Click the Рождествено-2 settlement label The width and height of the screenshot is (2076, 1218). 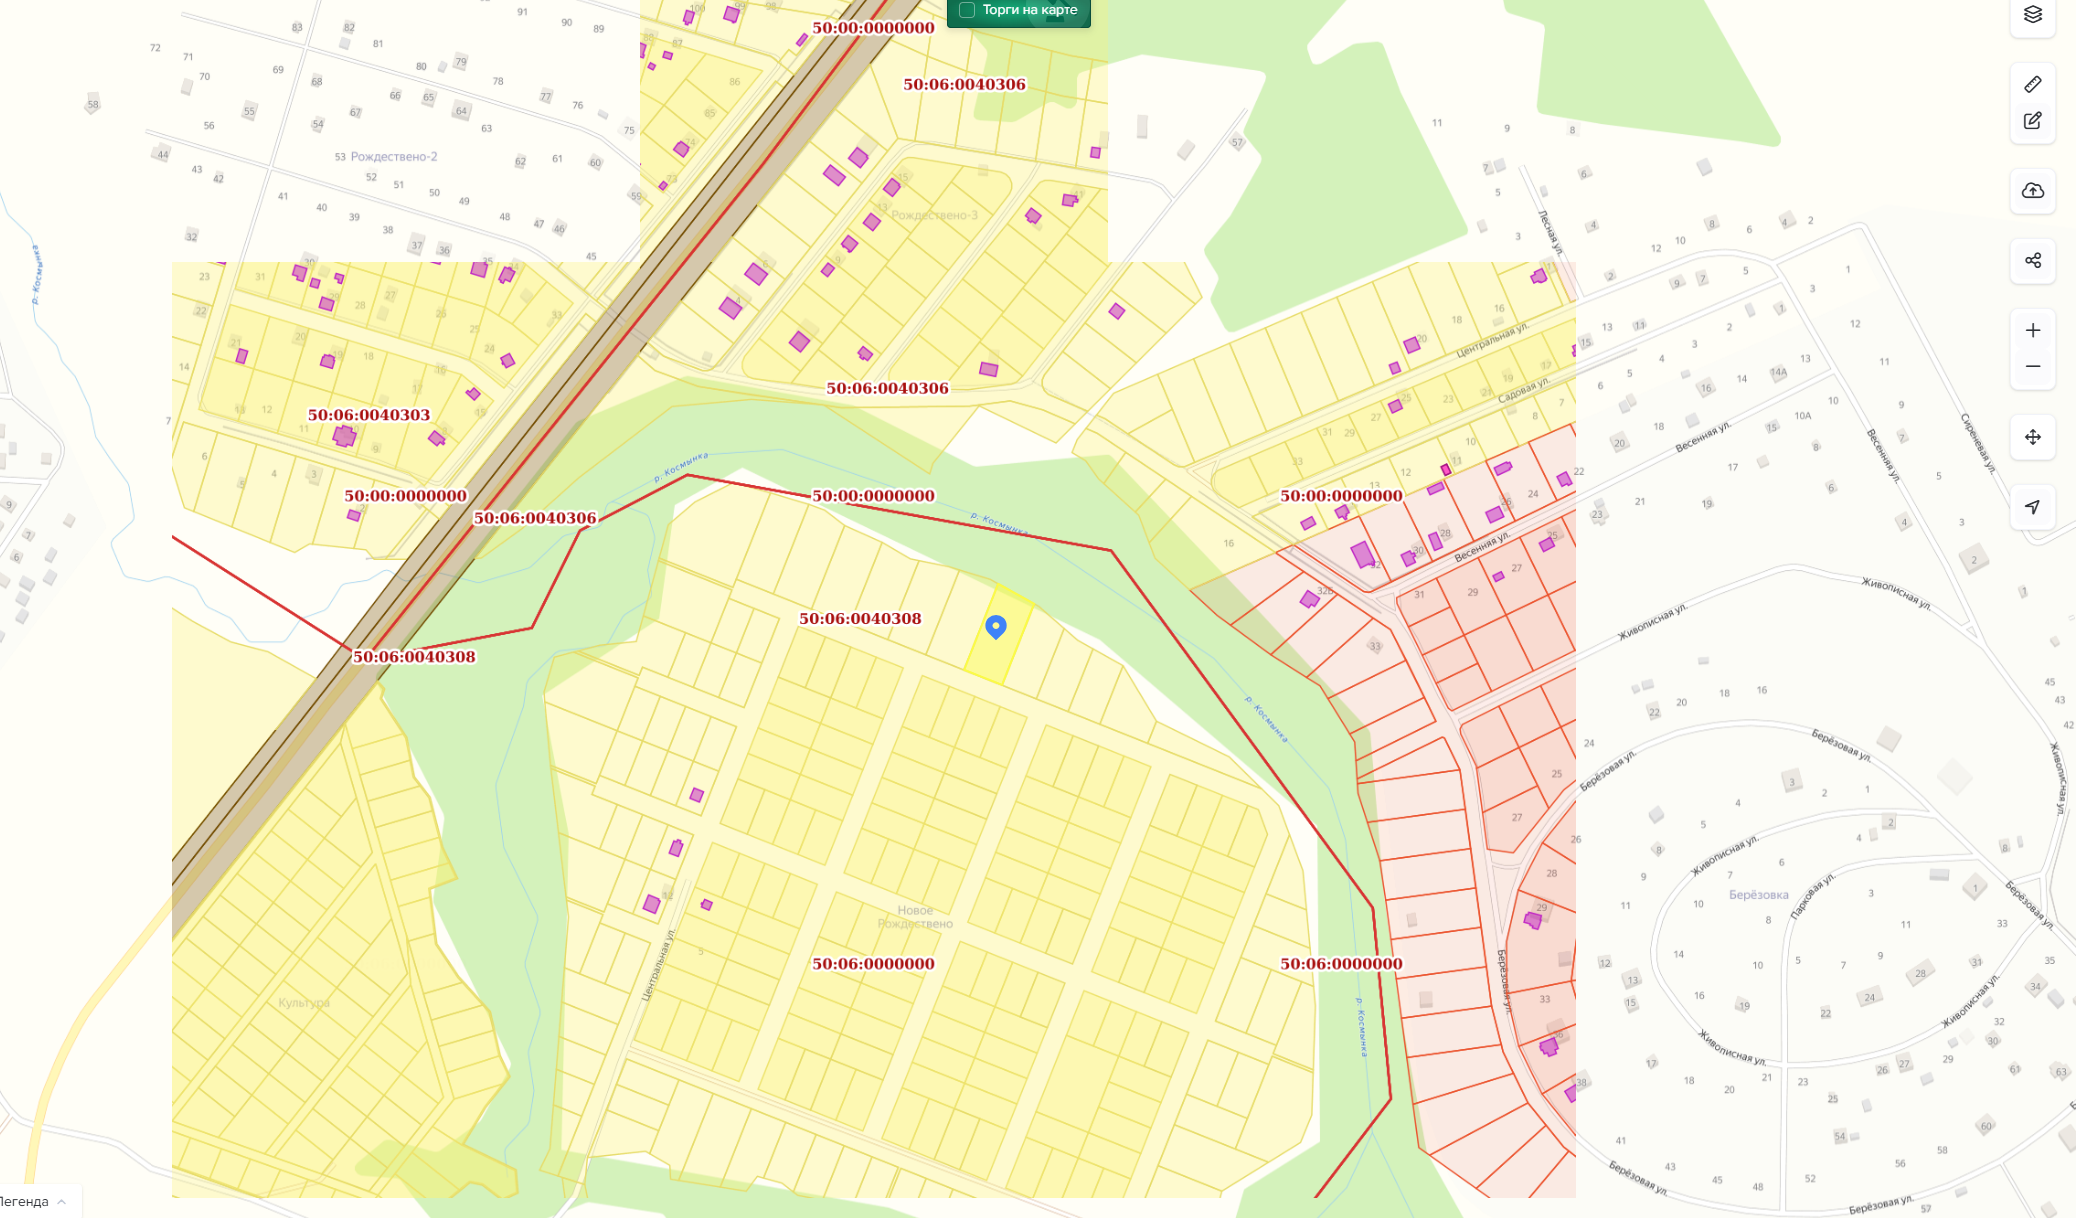393,157
